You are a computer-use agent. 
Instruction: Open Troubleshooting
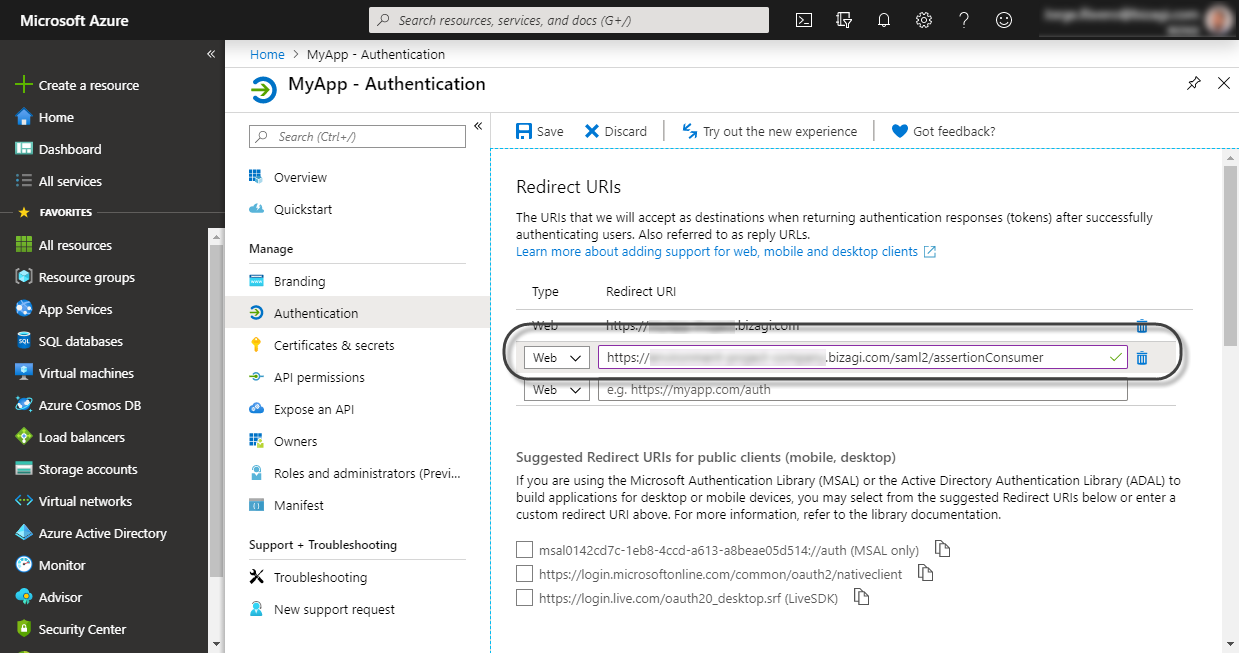pos(320,577)
